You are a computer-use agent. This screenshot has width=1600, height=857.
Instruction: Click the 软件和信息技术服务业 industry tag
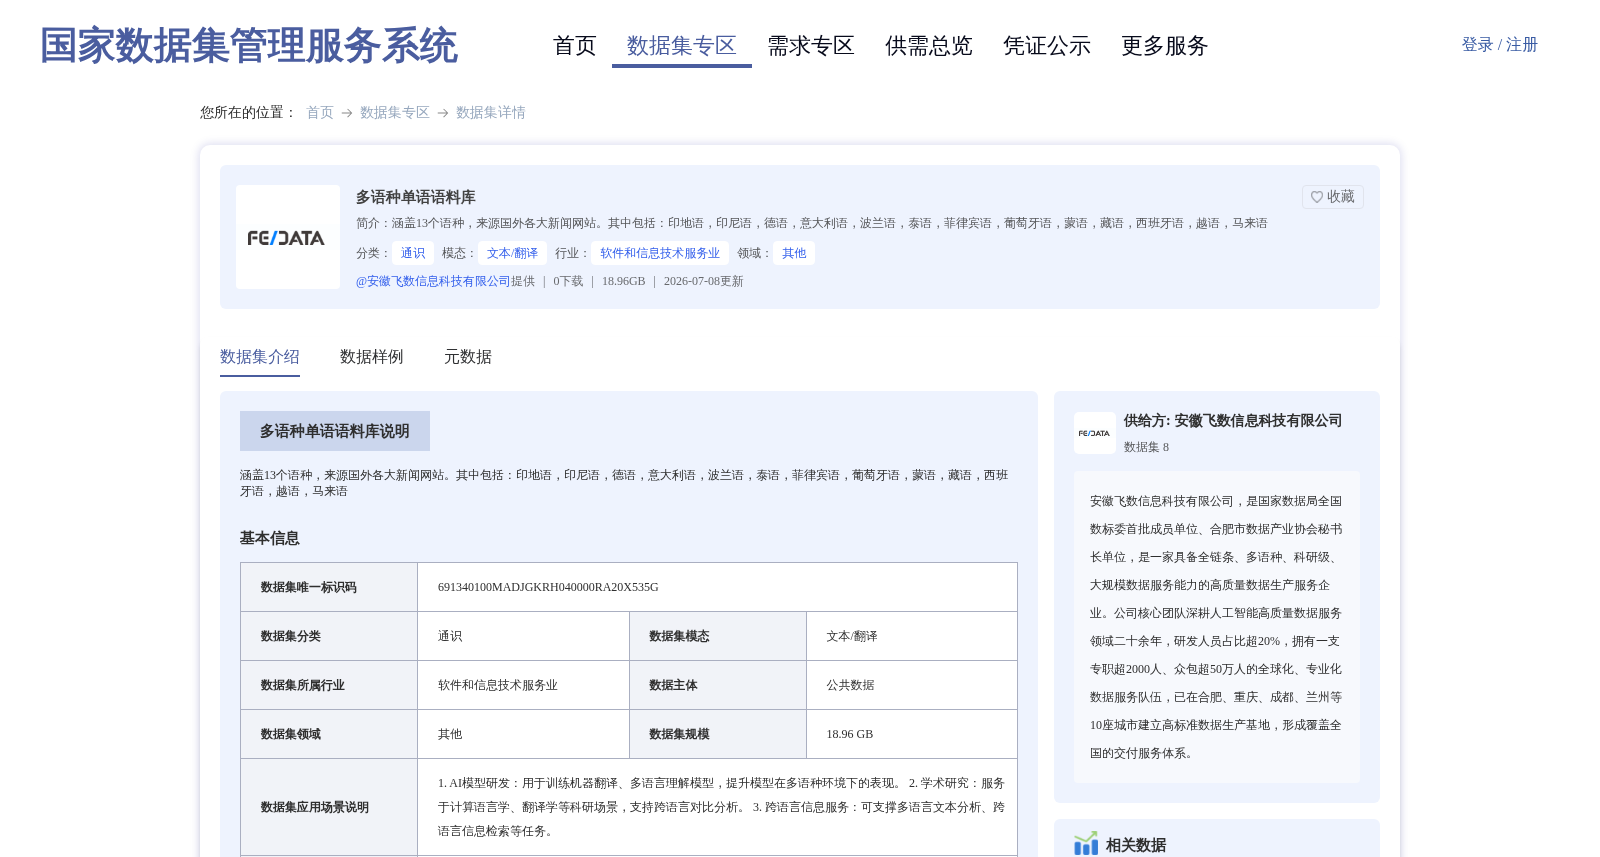[660, 253]
